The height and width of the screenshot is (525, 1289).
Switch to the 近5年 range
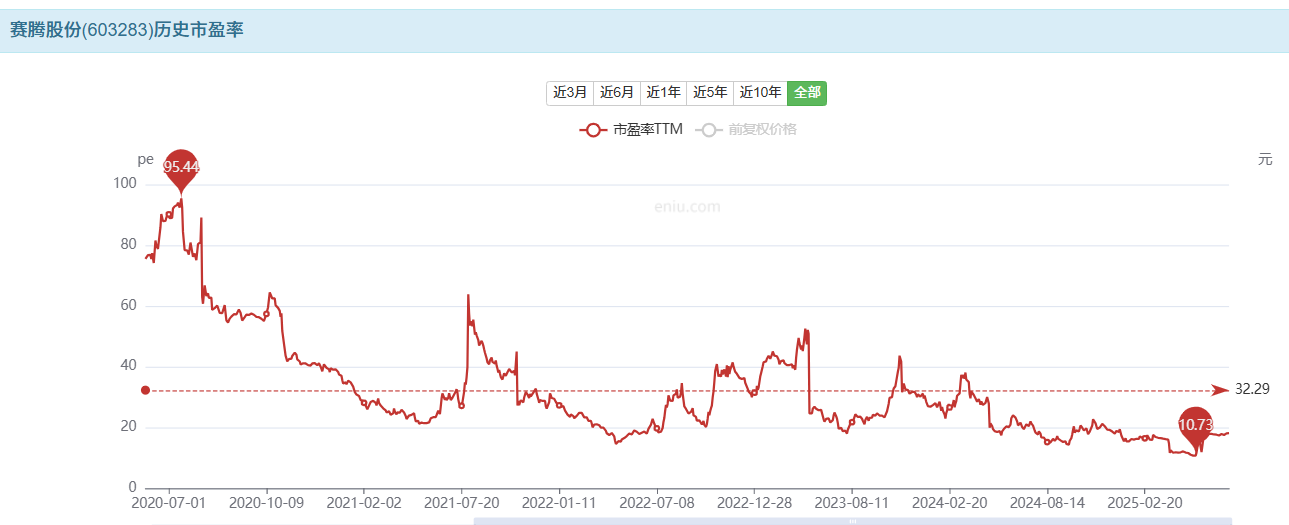click(x=710, y=93)
